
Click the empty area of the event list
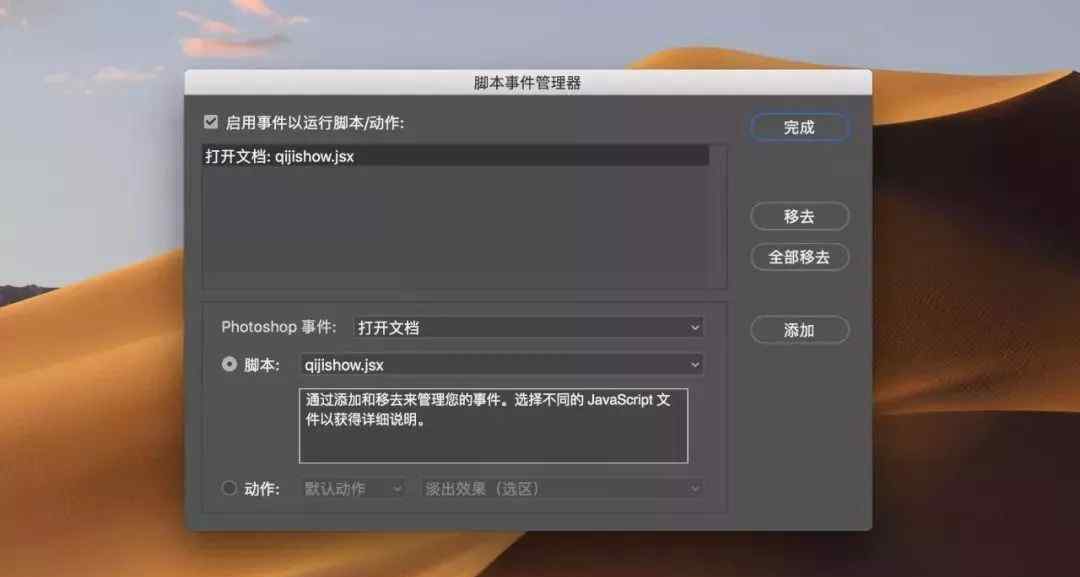click(x=456, y=227)
